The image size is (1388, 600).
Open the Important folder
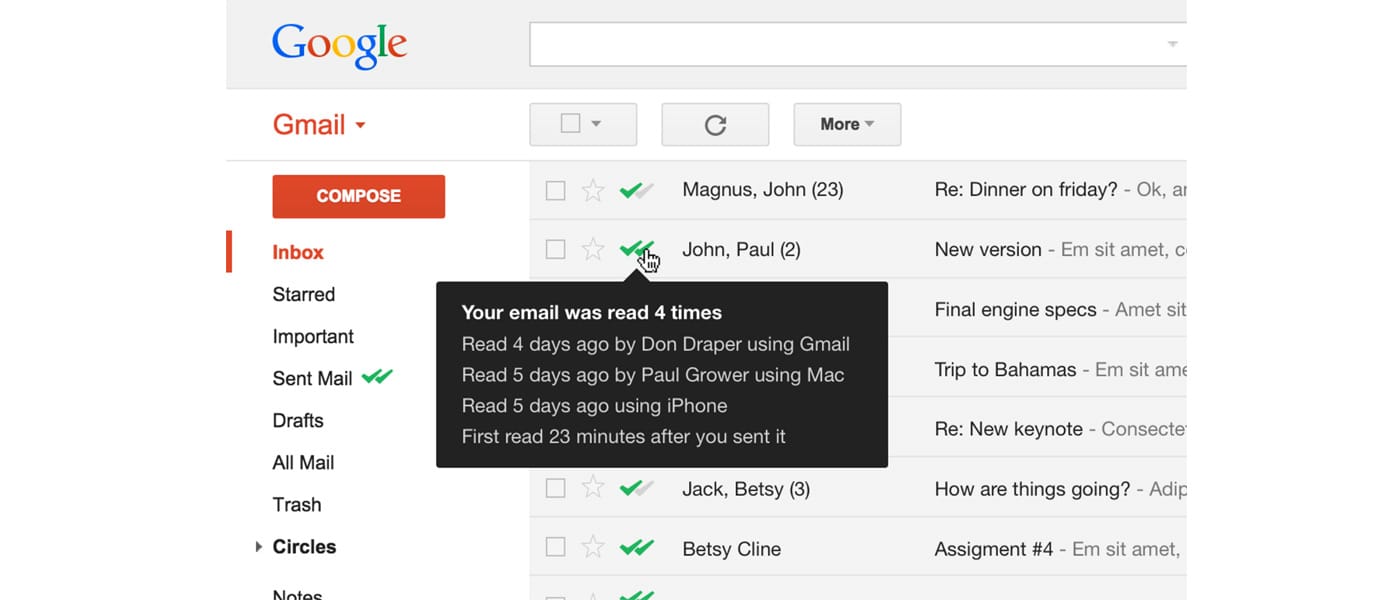click(x=313, y=336)
